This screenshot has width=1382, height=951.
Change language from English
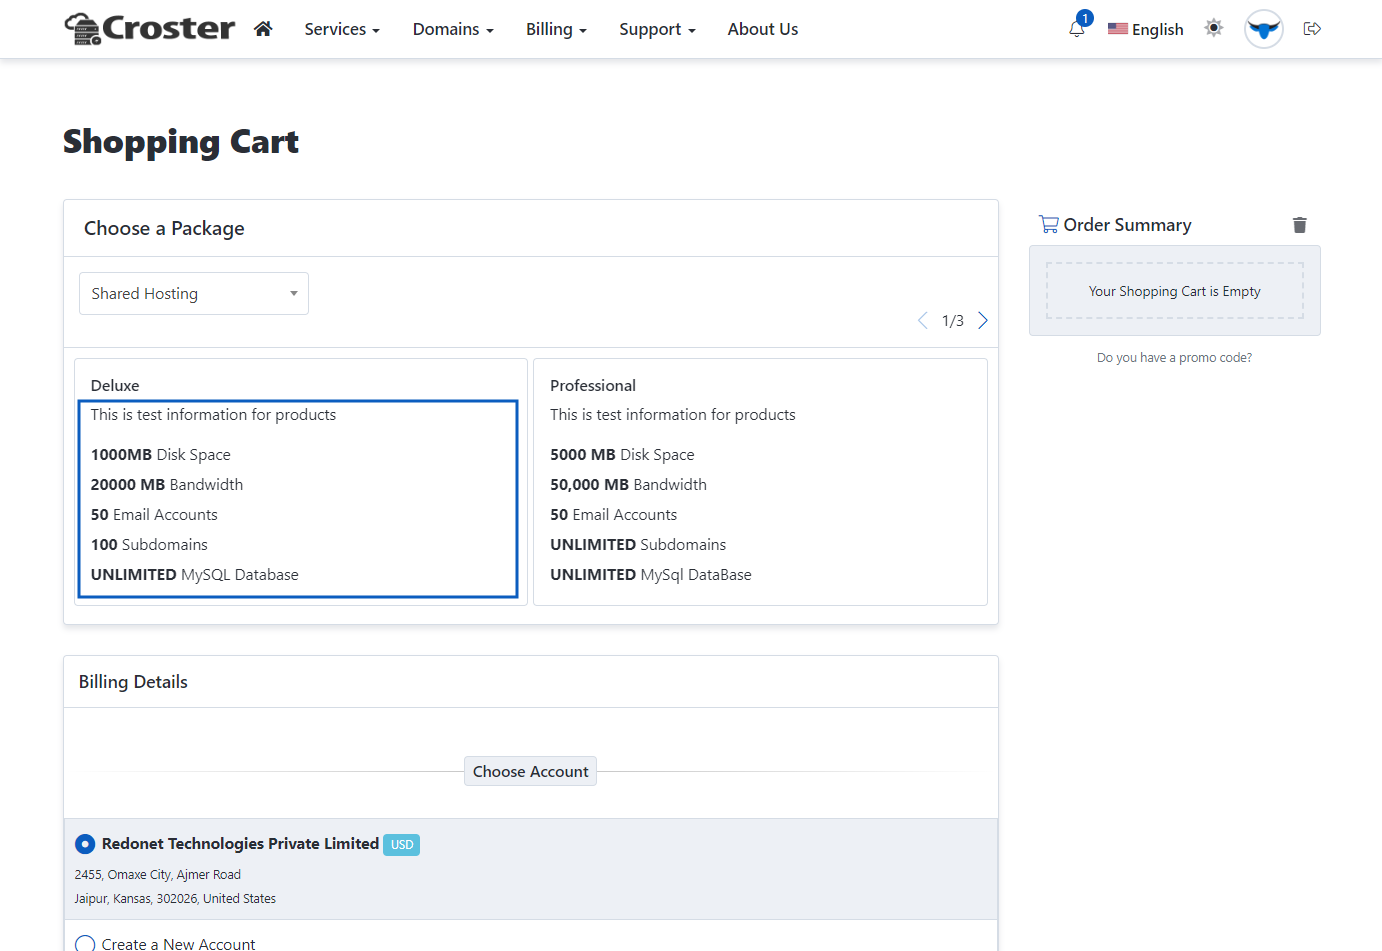(x=1146, y=30)
